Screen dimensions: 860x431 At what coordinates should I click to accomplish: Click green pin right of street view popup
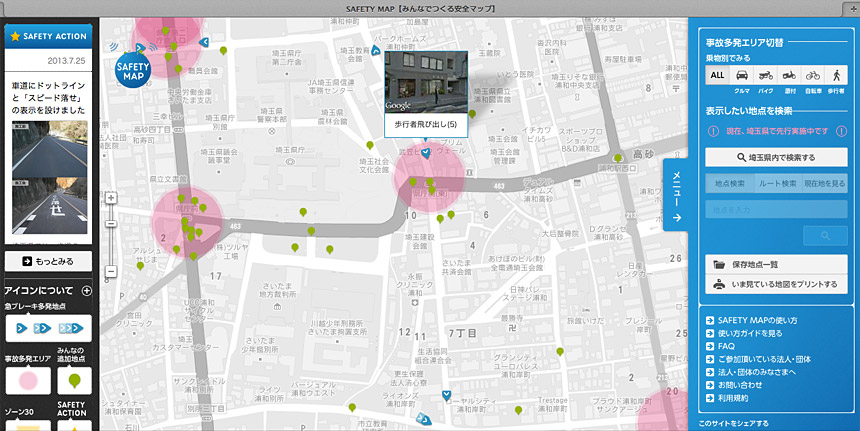coord(472,114)
